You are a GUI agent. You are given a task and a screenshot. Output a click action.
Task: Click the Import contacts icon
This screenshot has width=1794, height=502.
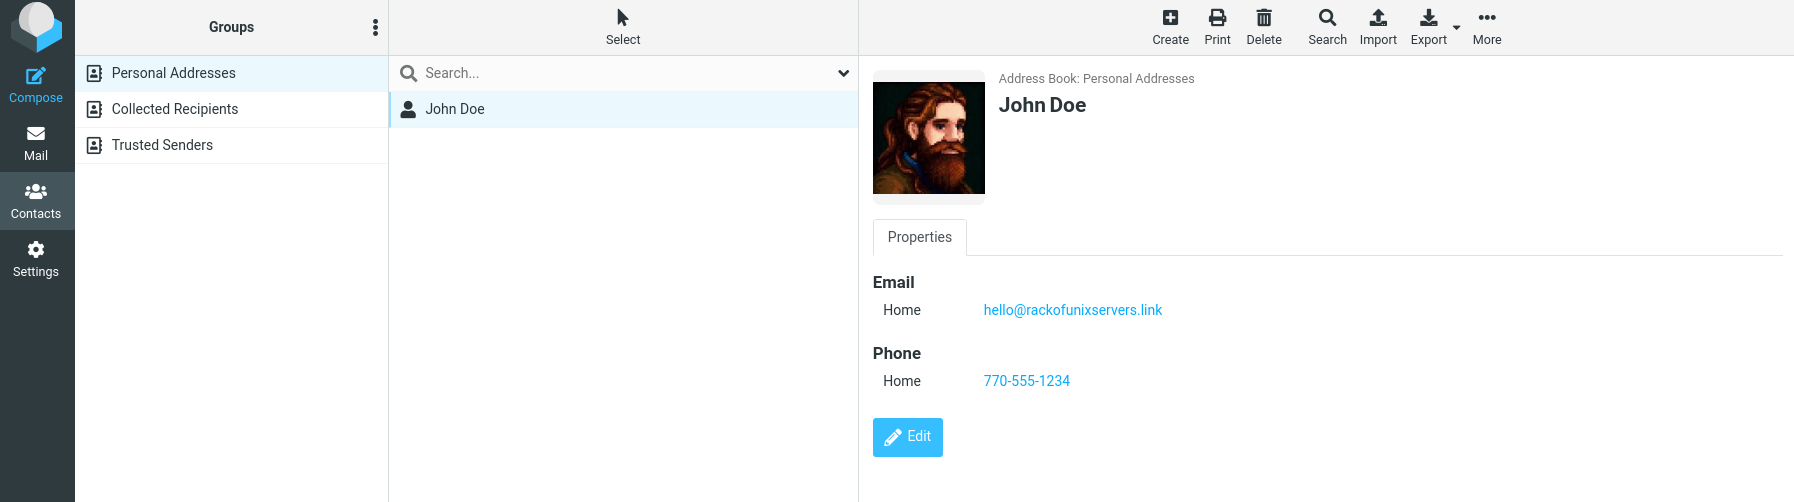click(x=1378, y=27)
